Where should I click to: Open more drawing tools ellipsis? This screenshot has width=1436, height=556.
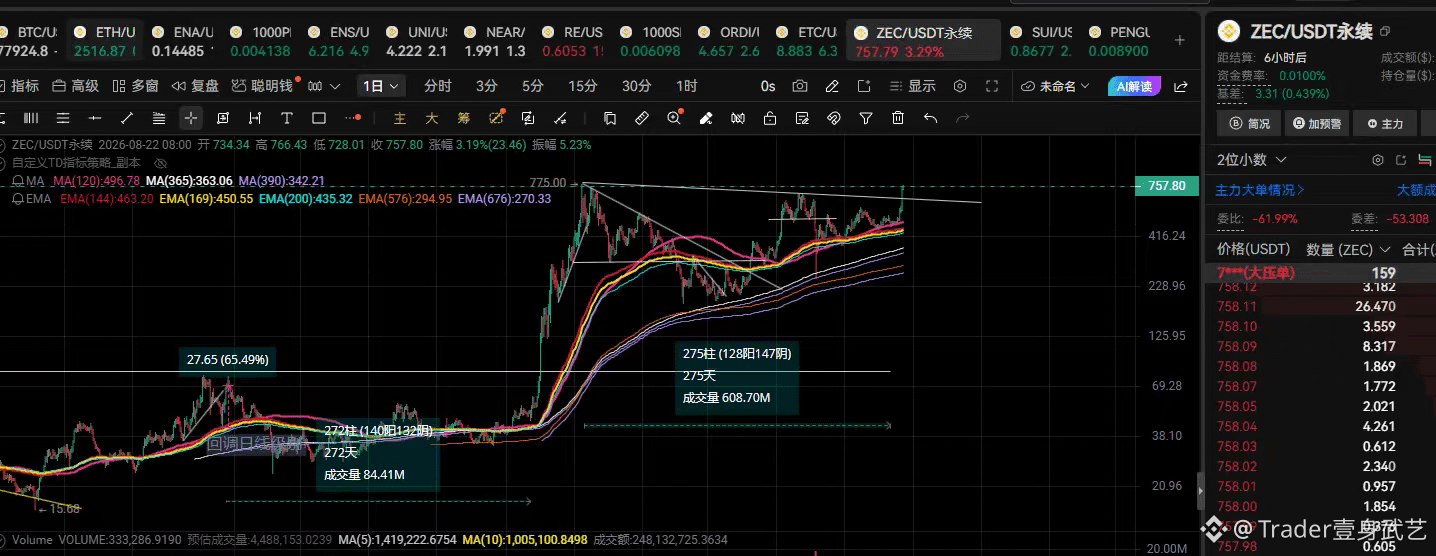[x=352, y=118]
